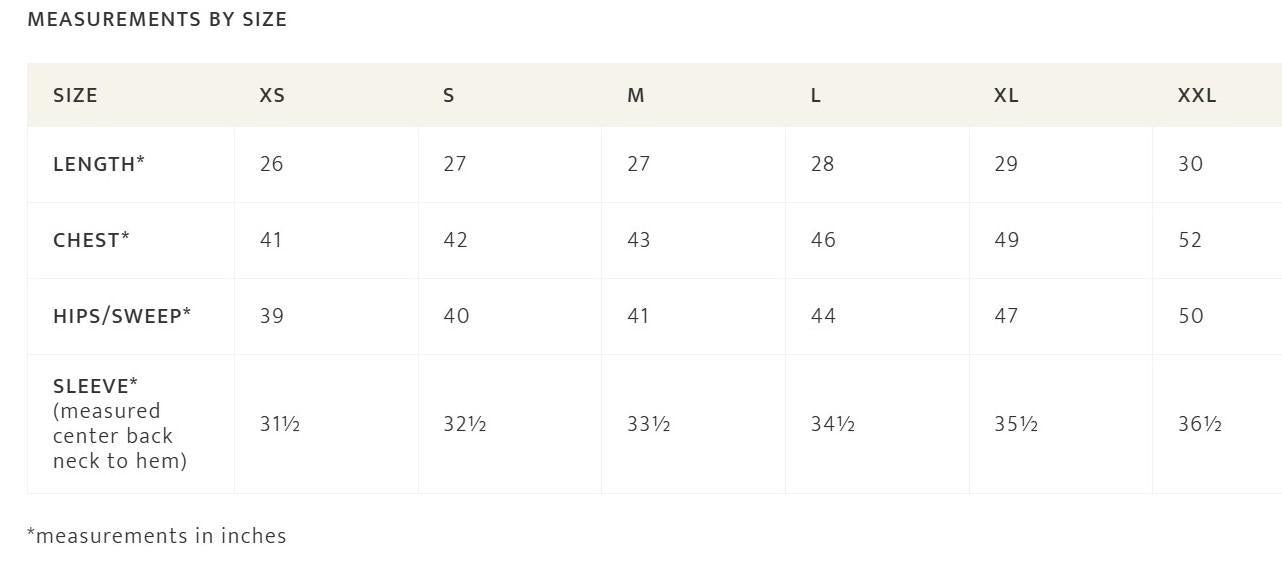This screenshot has height=564, width=1282.
Task: Select the MEASUREMENTS BY SIZE heading
Action: pos(157,19)
